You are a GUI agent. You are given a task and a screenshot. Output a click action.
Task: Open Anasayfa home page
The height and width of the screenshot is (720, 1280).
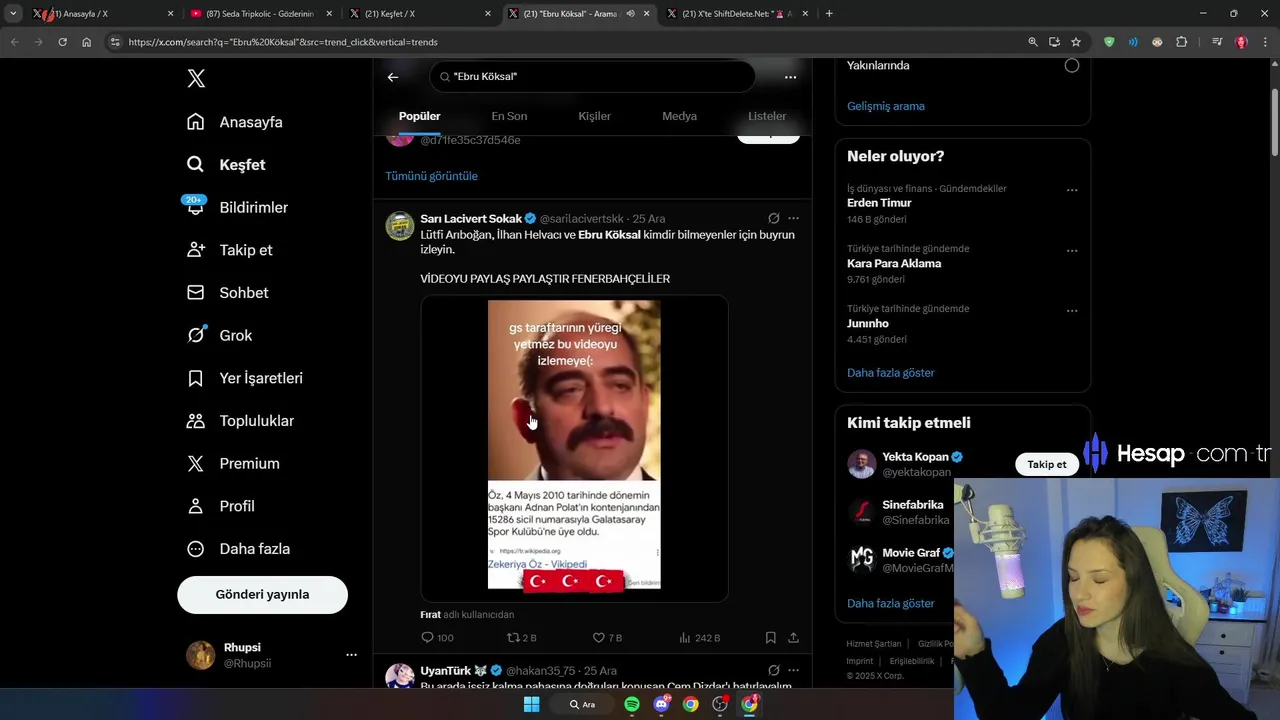click(x=235, y=122)
